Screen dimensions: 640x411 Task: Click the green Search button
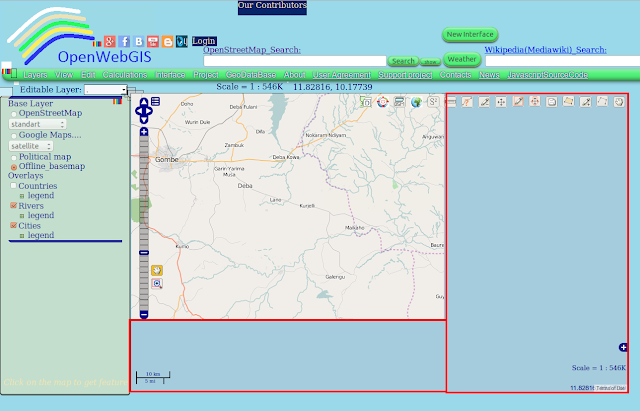403,61
